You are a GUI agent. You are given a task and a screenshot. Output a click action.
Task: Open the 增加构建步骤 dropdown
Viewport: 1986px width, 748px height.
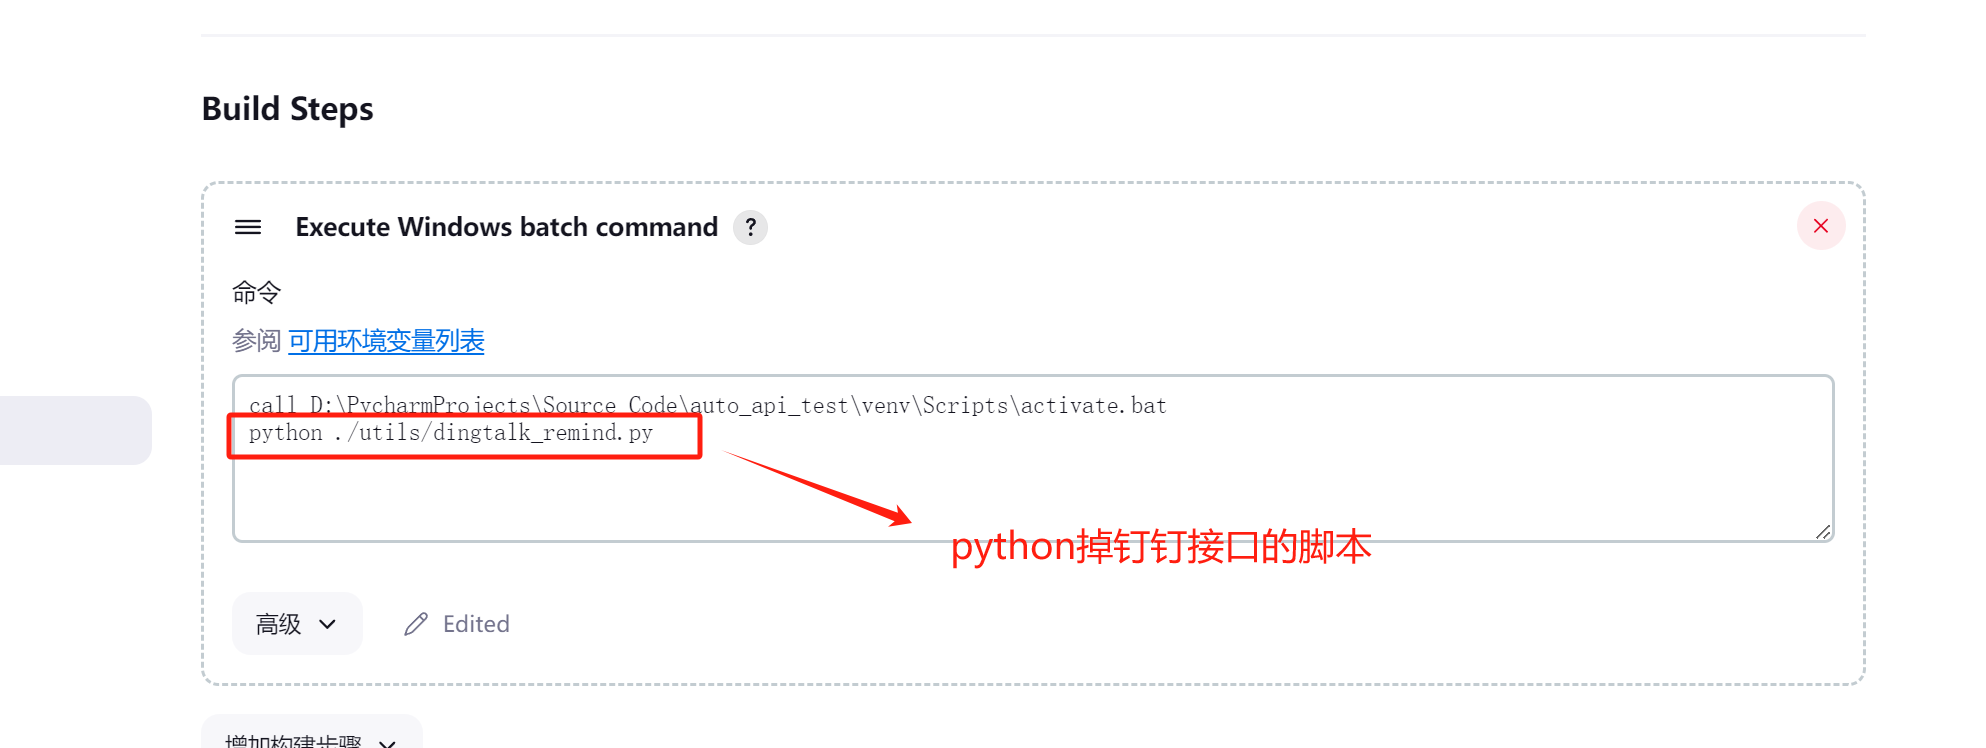point(293,740)
